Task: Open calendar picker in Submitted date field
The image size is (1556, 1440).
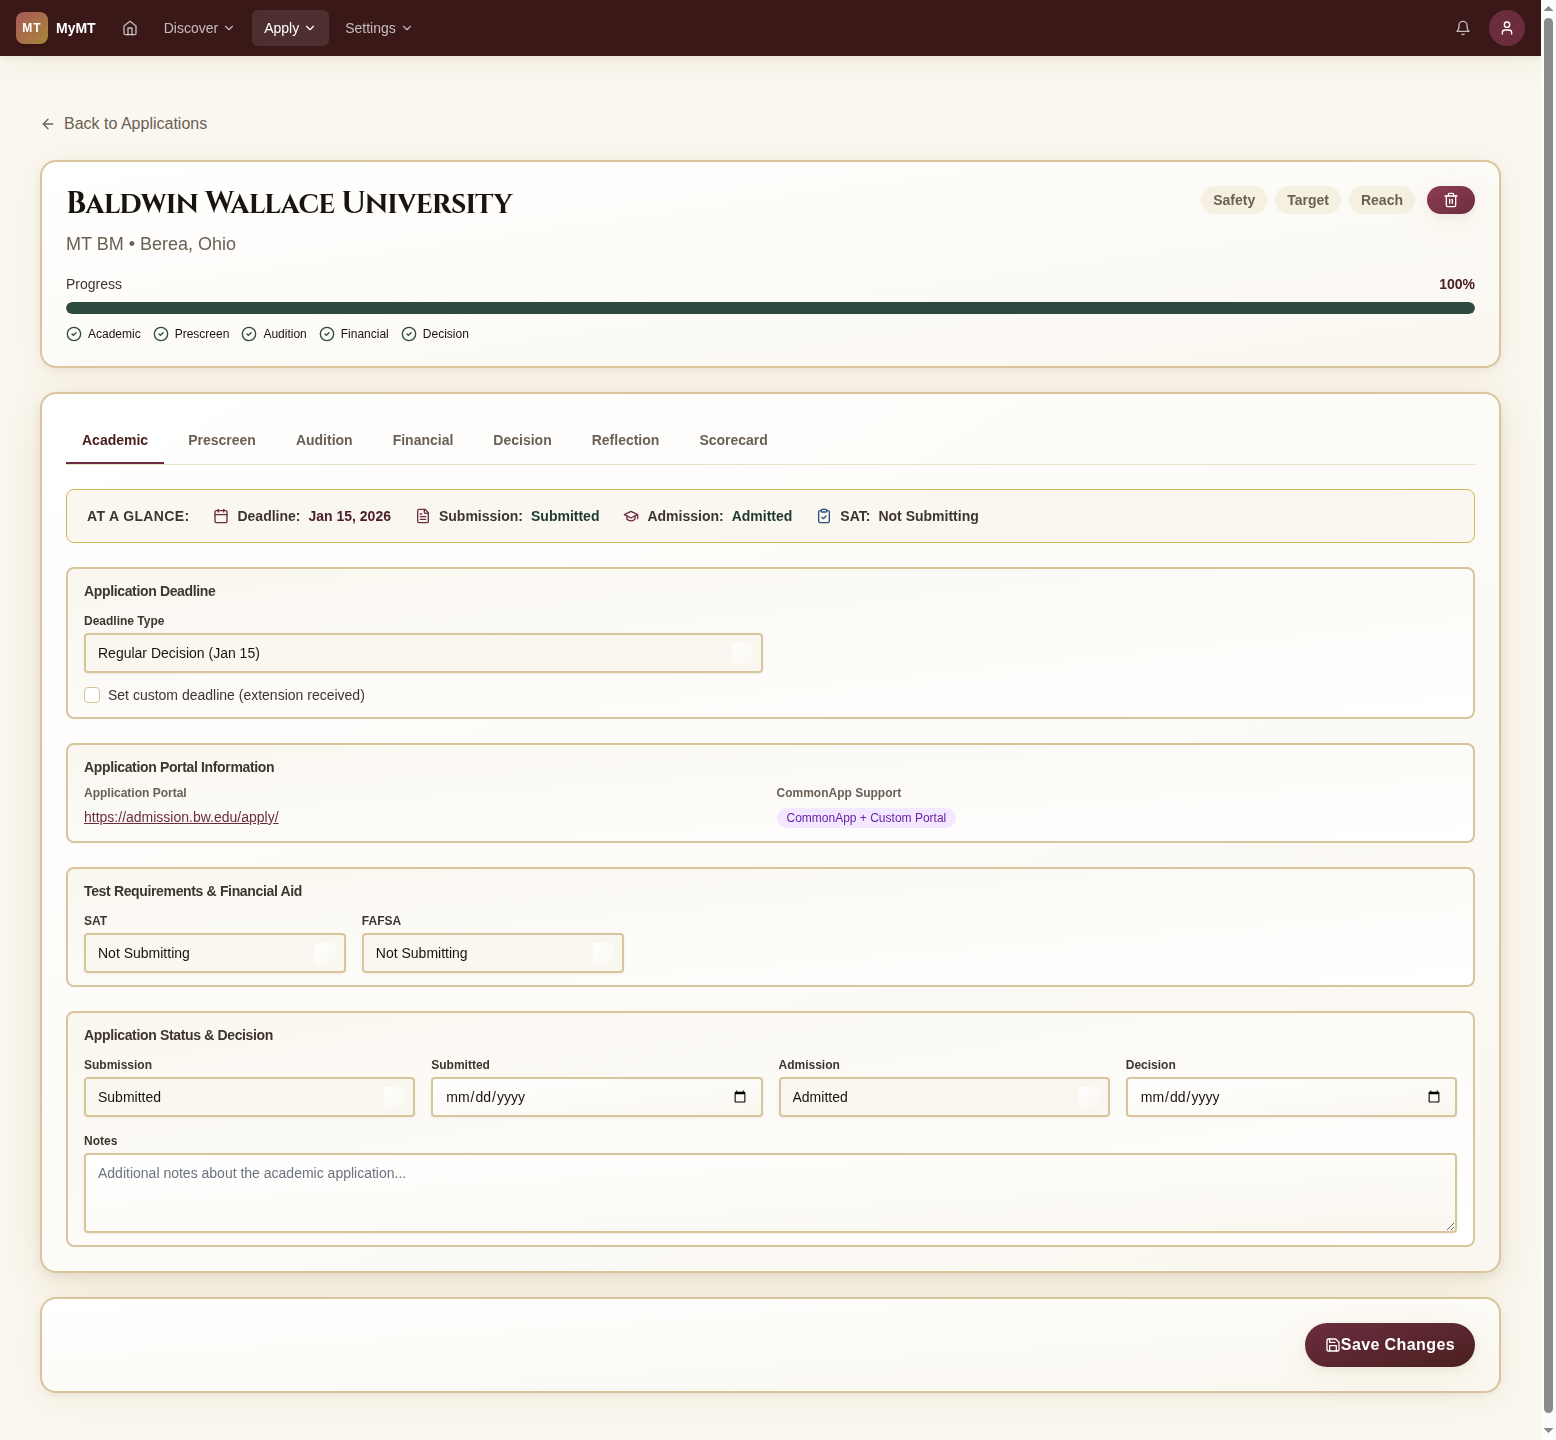Action: pyautogui.click(x=740, y=1097)
